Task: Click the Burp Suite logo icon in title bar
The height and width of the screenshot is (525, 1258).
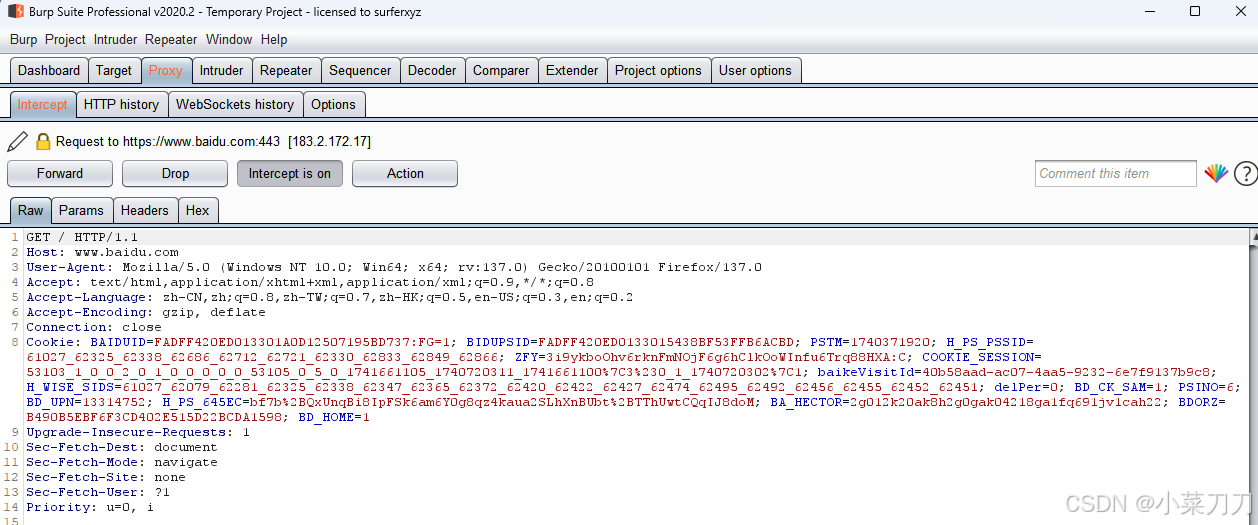Action: [16, 11]
